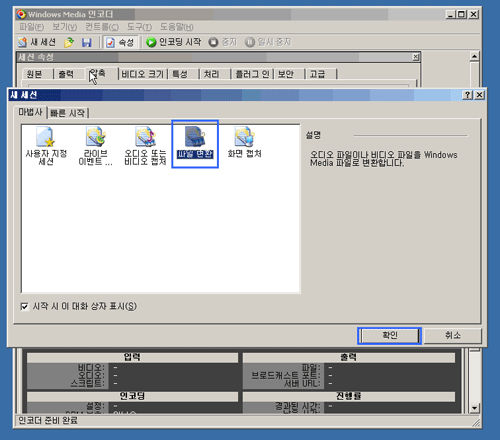Select the 라이브 이벤트 wizard icon
Screen dimensions: 500x440
pyautogui.click(x=95, y=146)
